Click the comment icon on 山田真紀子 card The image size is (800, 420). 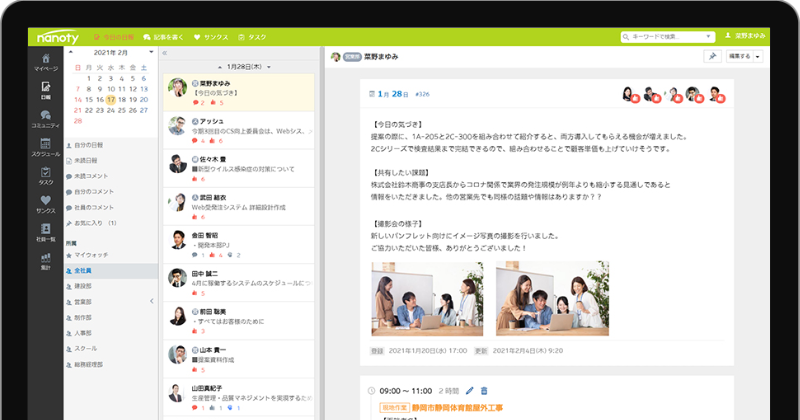pyautogui.click(x=195, y=408)
